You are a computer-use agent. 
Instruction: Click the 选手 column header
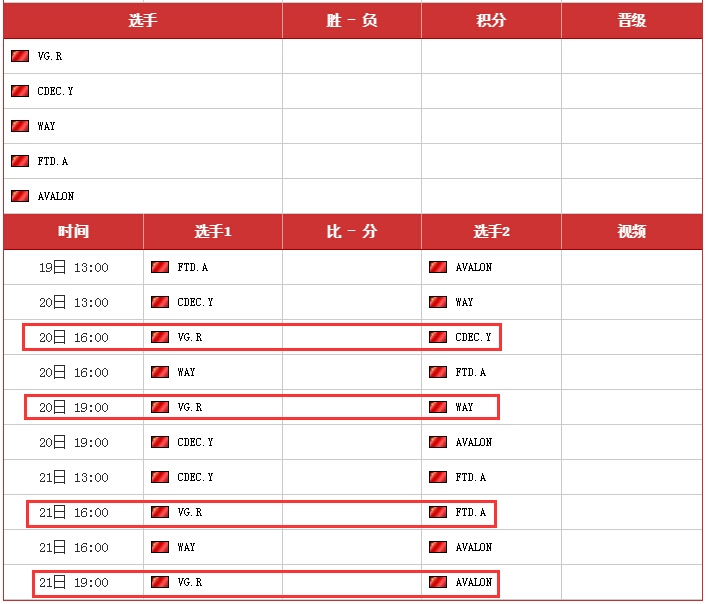[x=143, y=21]
